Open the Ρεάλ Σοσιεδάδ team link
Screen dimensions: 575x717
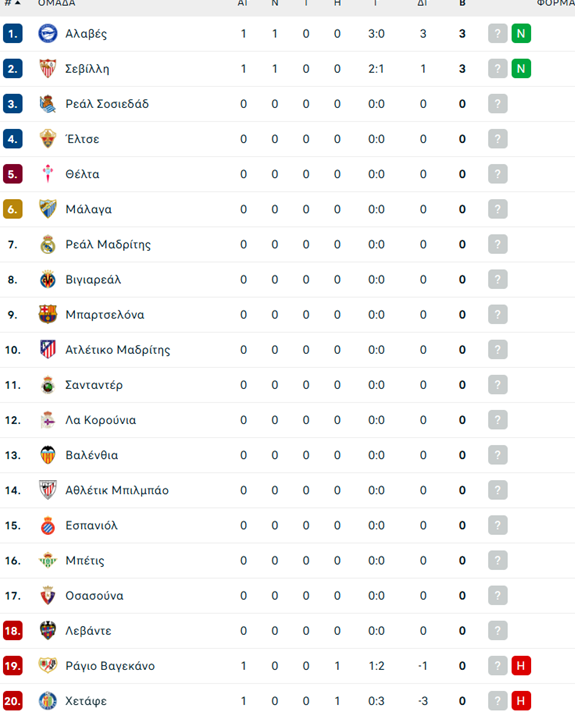coord(107,104)
